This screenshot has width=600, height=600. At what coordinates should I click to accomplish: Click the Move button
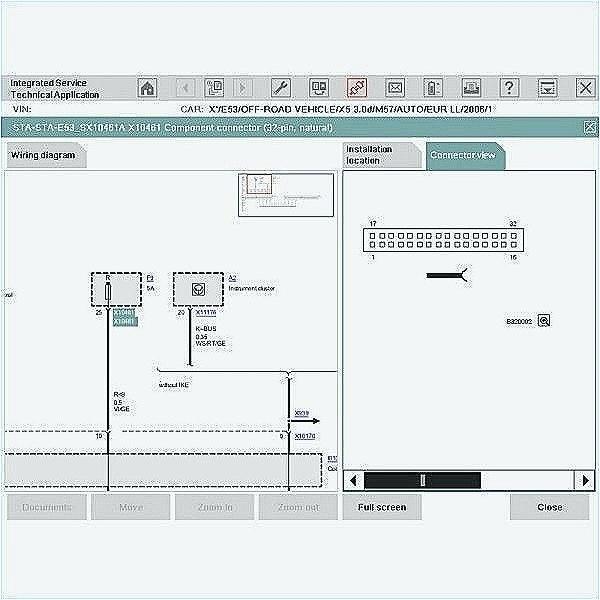click(130, 507)
